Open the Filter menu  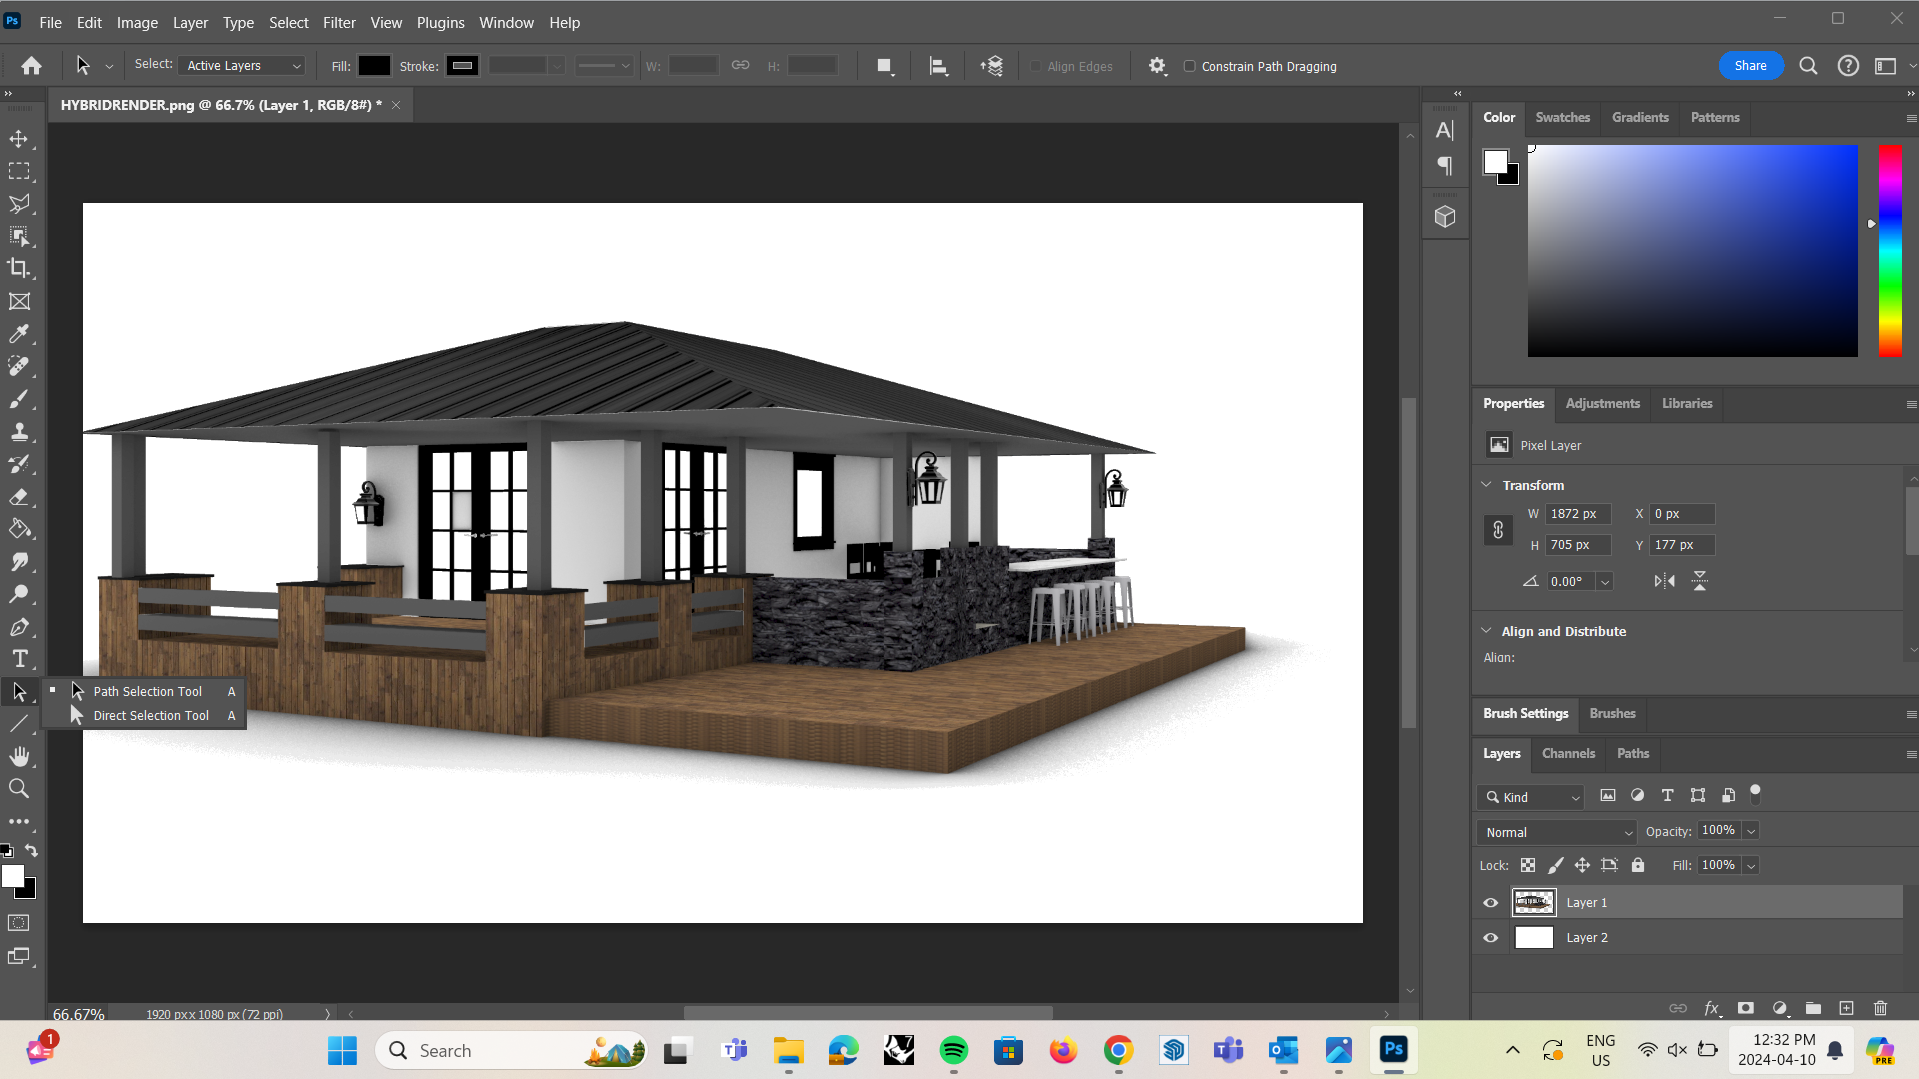[339, 22]
